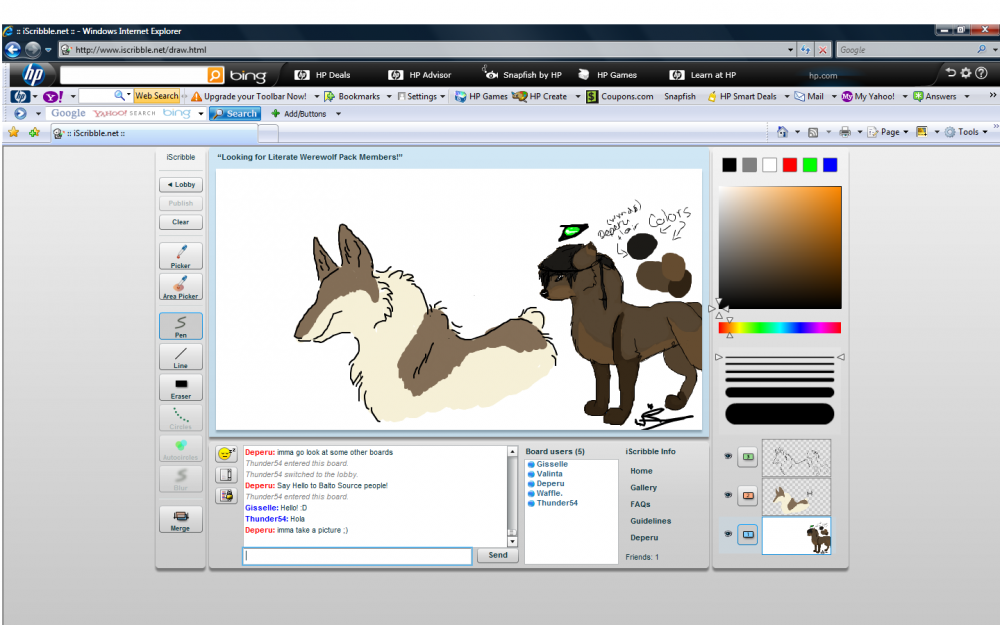The image size is (1000, 625).
Task: Select layer 2 number button
Action: tap(747, 496)
